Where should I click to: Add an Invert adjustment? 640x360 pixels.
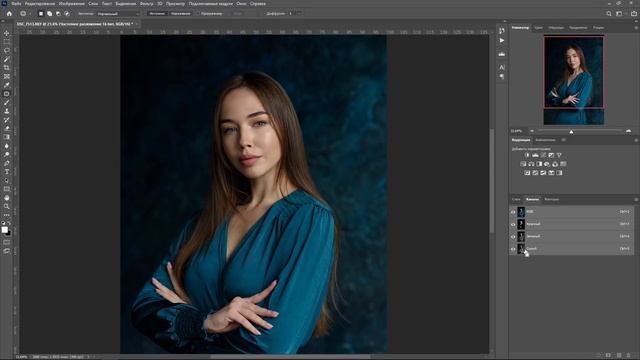527,173
